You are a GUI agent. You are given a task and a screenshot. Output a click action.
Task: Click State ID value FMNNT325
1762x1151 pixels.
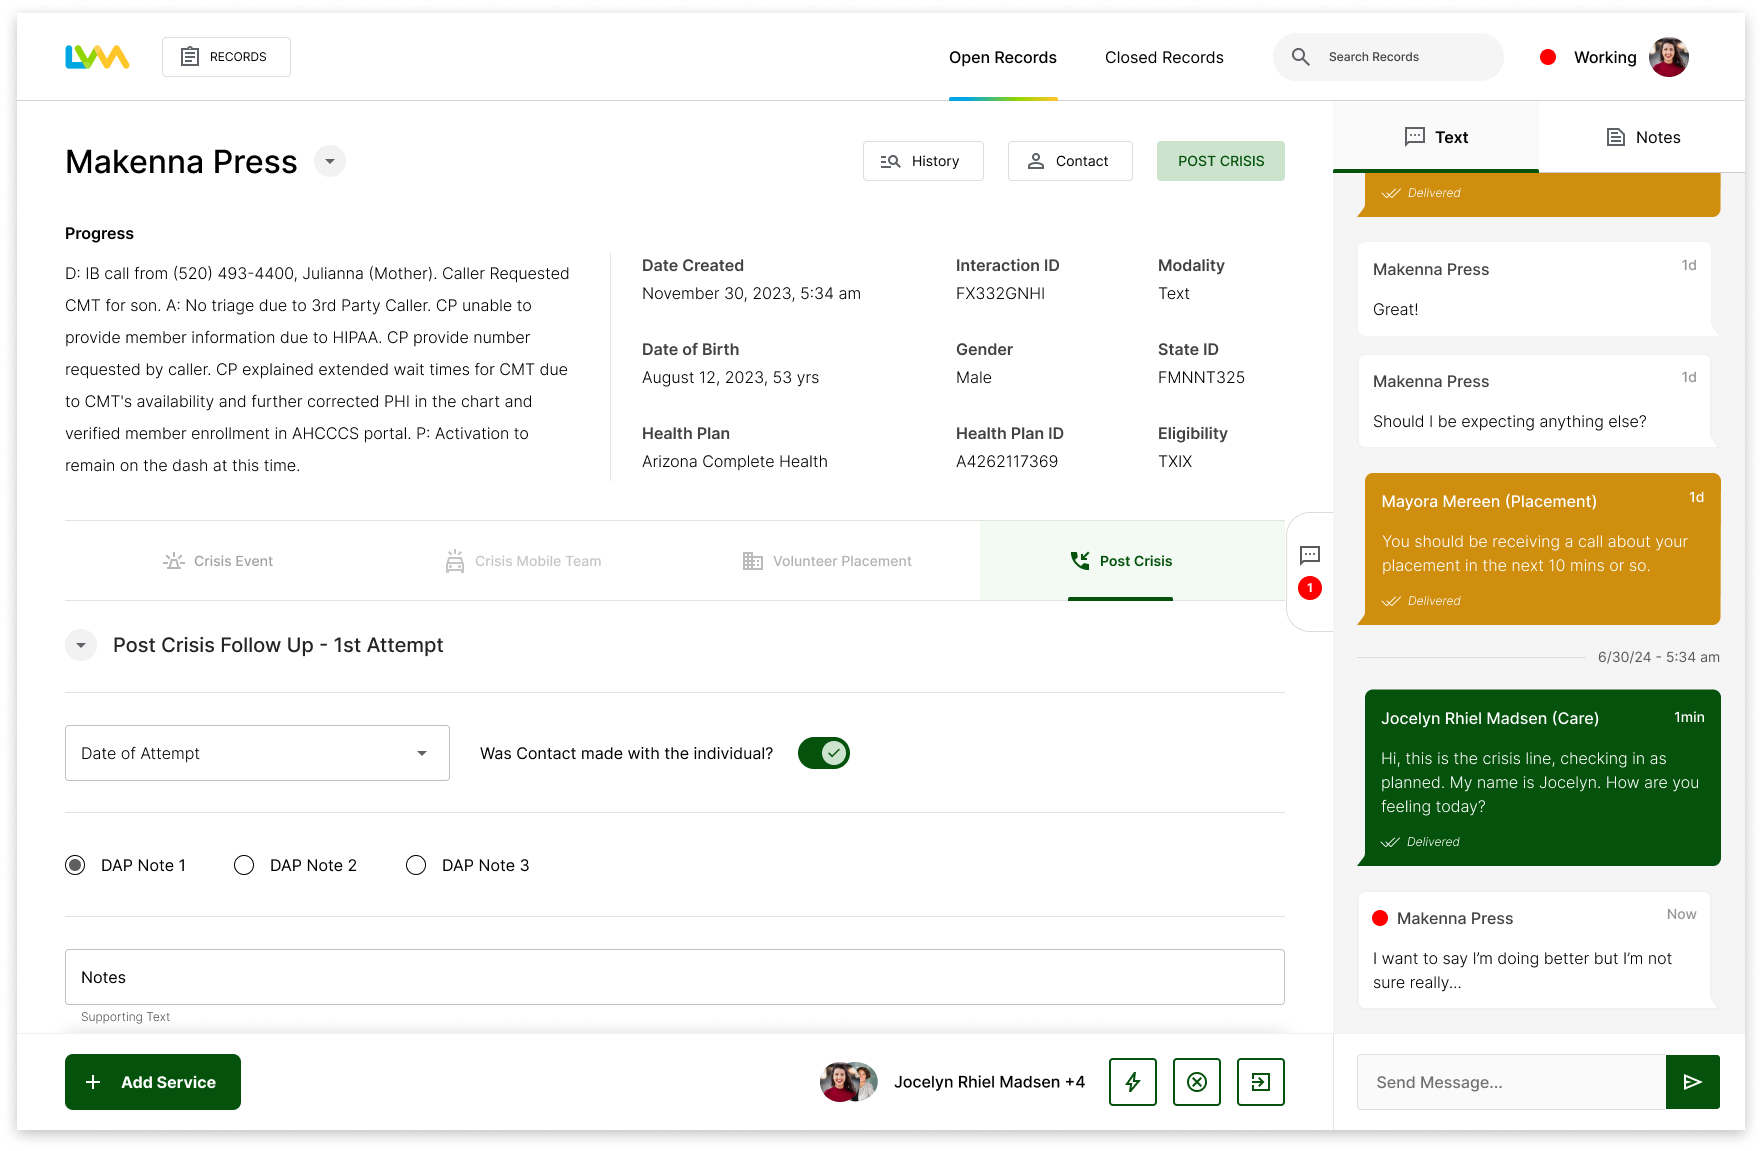[x=1201, y=377]
